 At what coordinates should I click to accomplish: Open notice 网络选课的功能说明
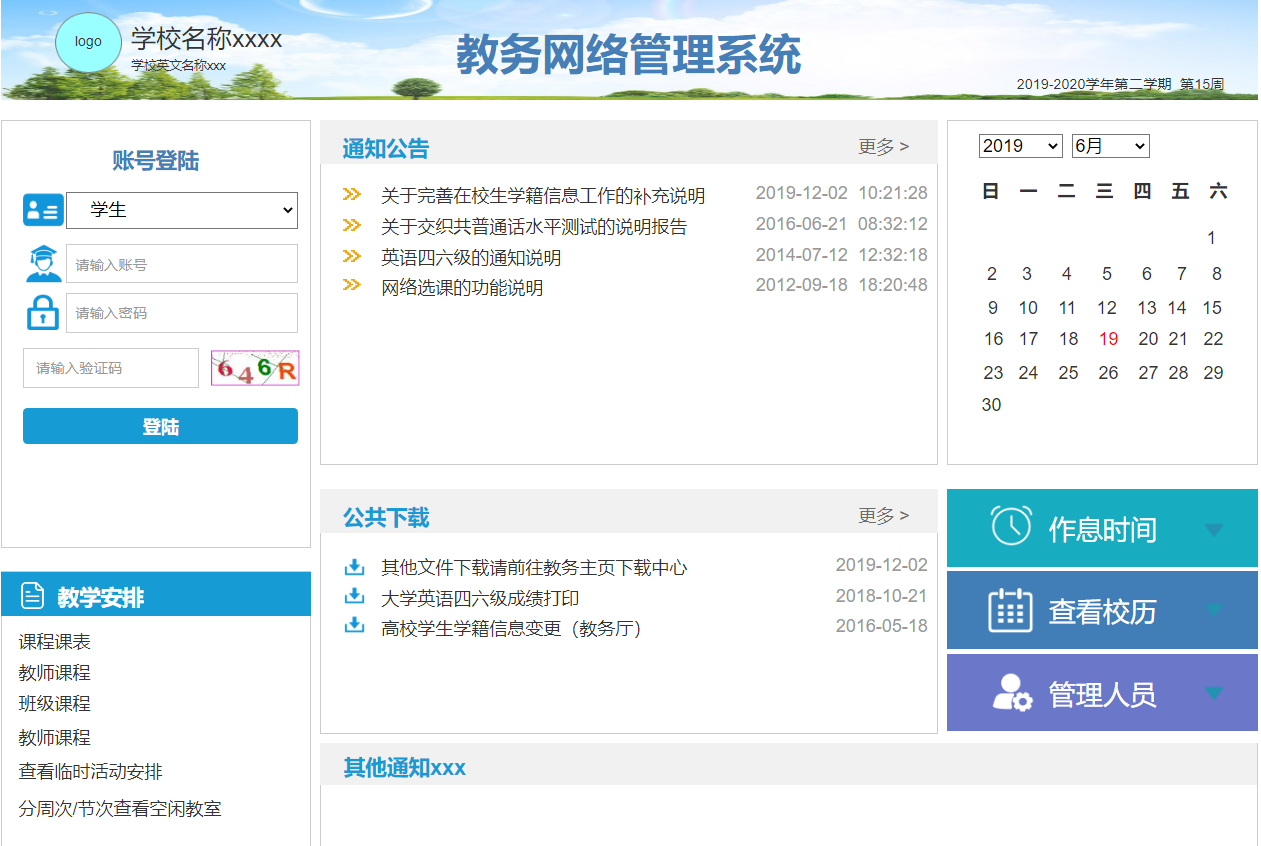[462, 288]
